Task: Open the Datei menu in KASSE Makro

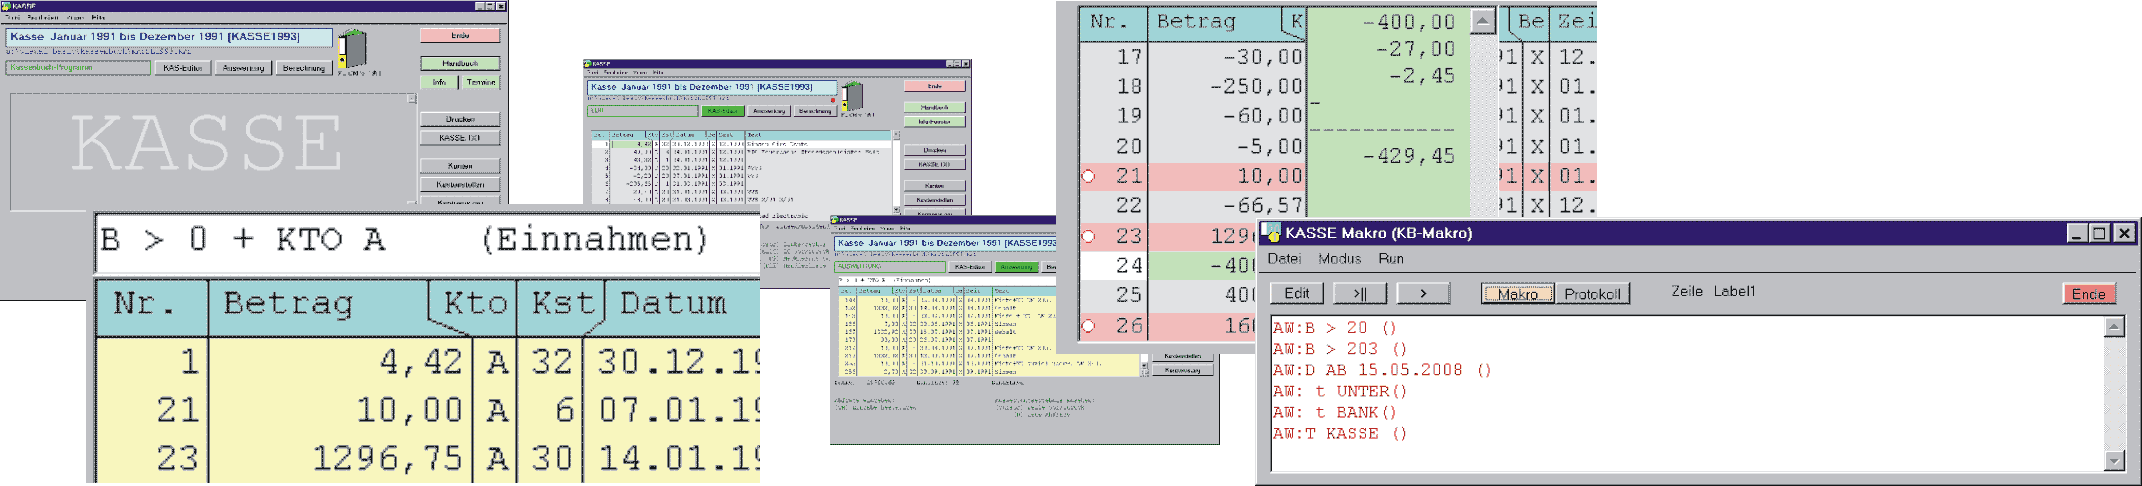Action: 1284,259
